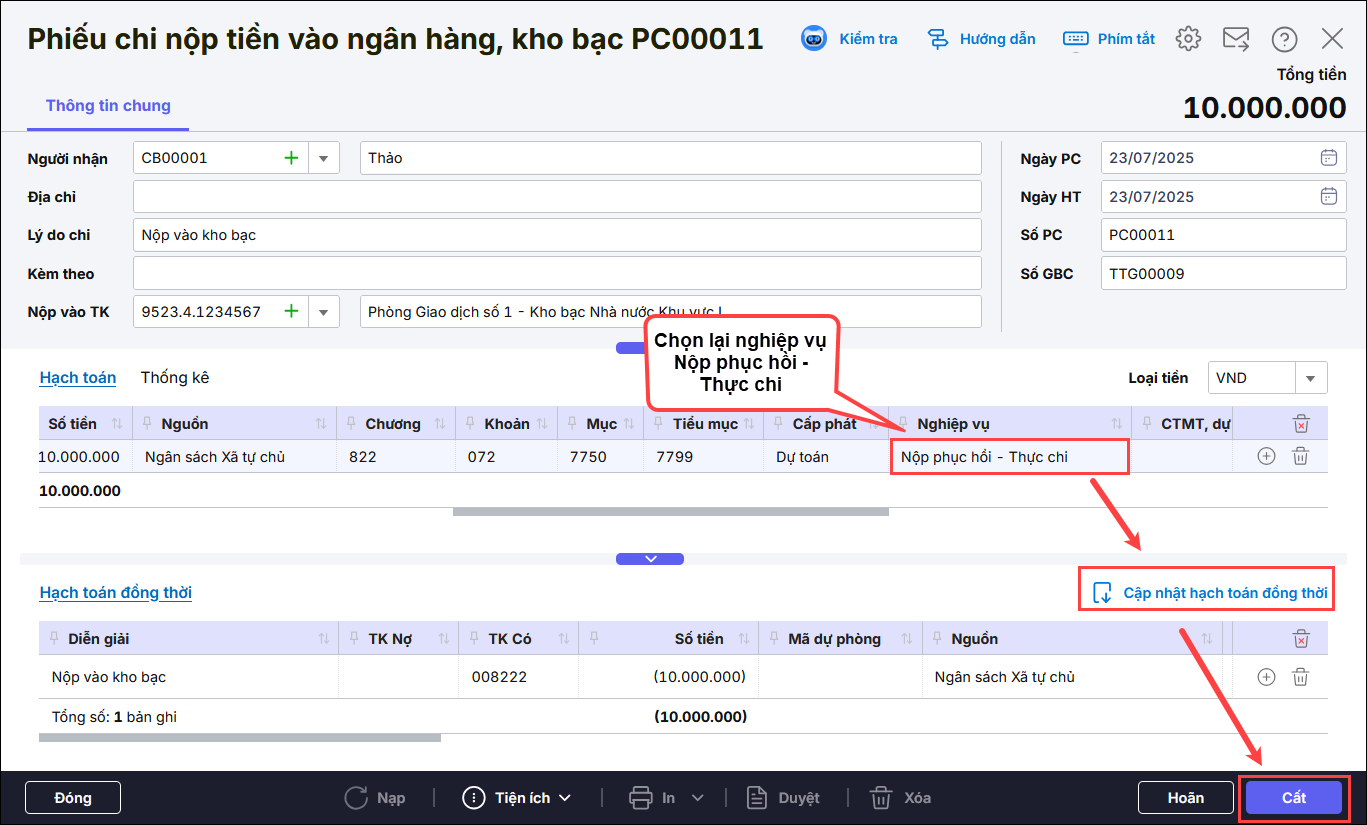1367x825 pixels.
Task: Click the Mục cell 7750
Action: [x=601, y=457]
